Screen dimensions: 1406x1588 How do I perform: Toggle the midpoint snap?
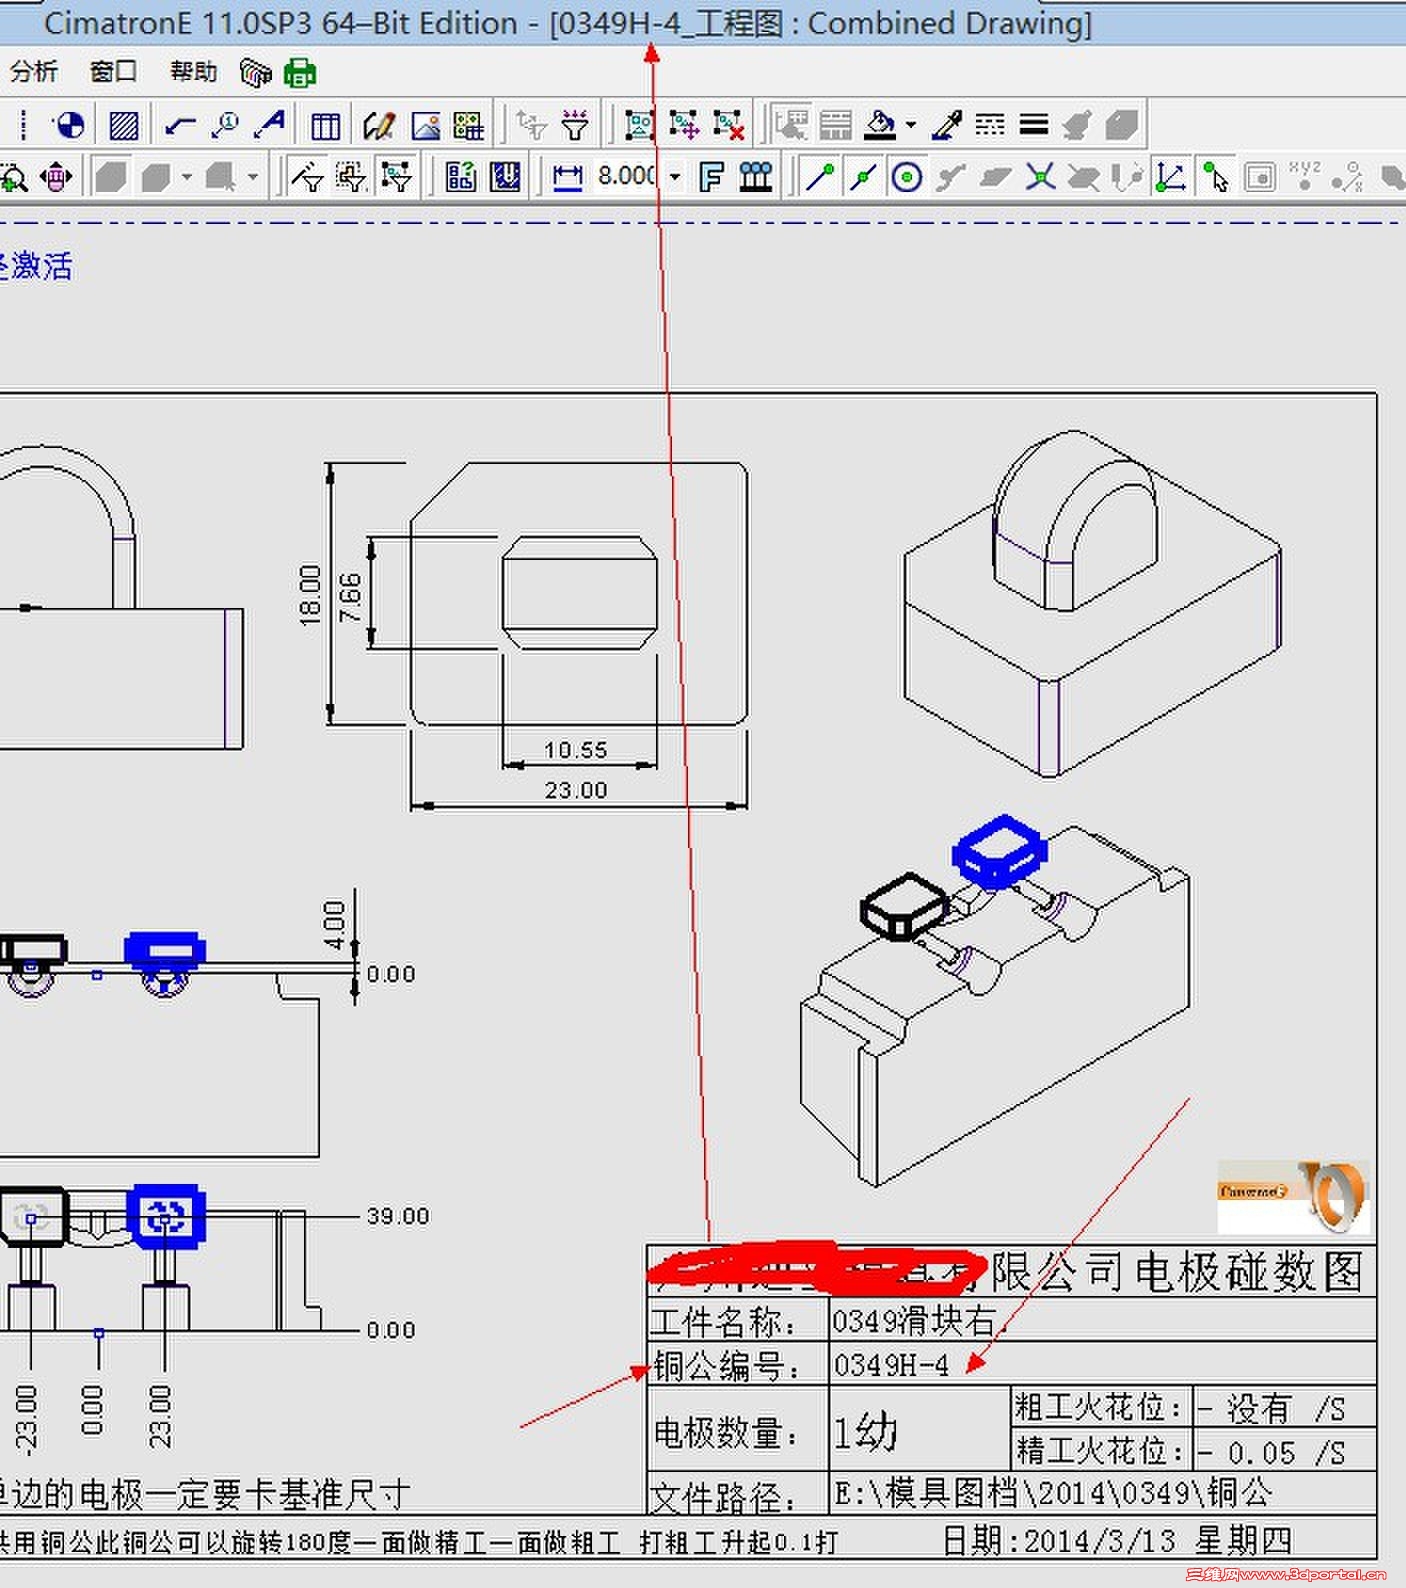click(863, 178)
